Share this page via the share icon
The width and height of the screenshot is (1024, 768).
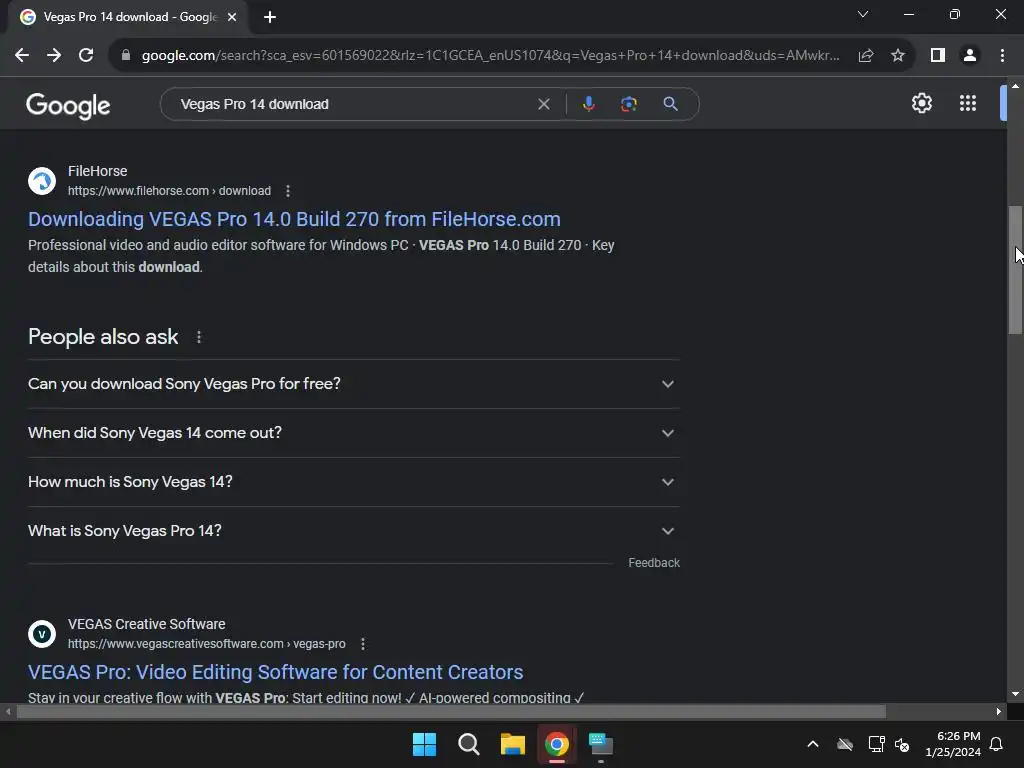(866, 56)
